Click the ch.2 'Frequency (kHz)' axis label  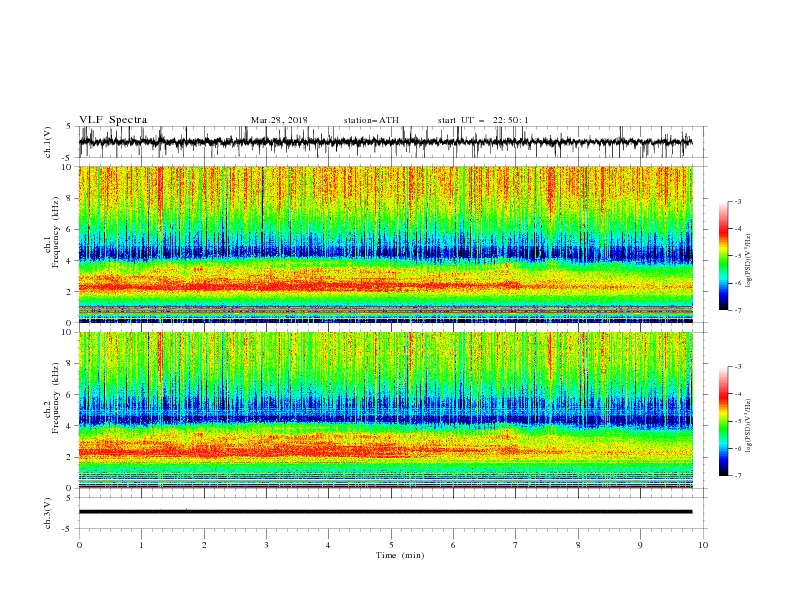coord(56,398)
